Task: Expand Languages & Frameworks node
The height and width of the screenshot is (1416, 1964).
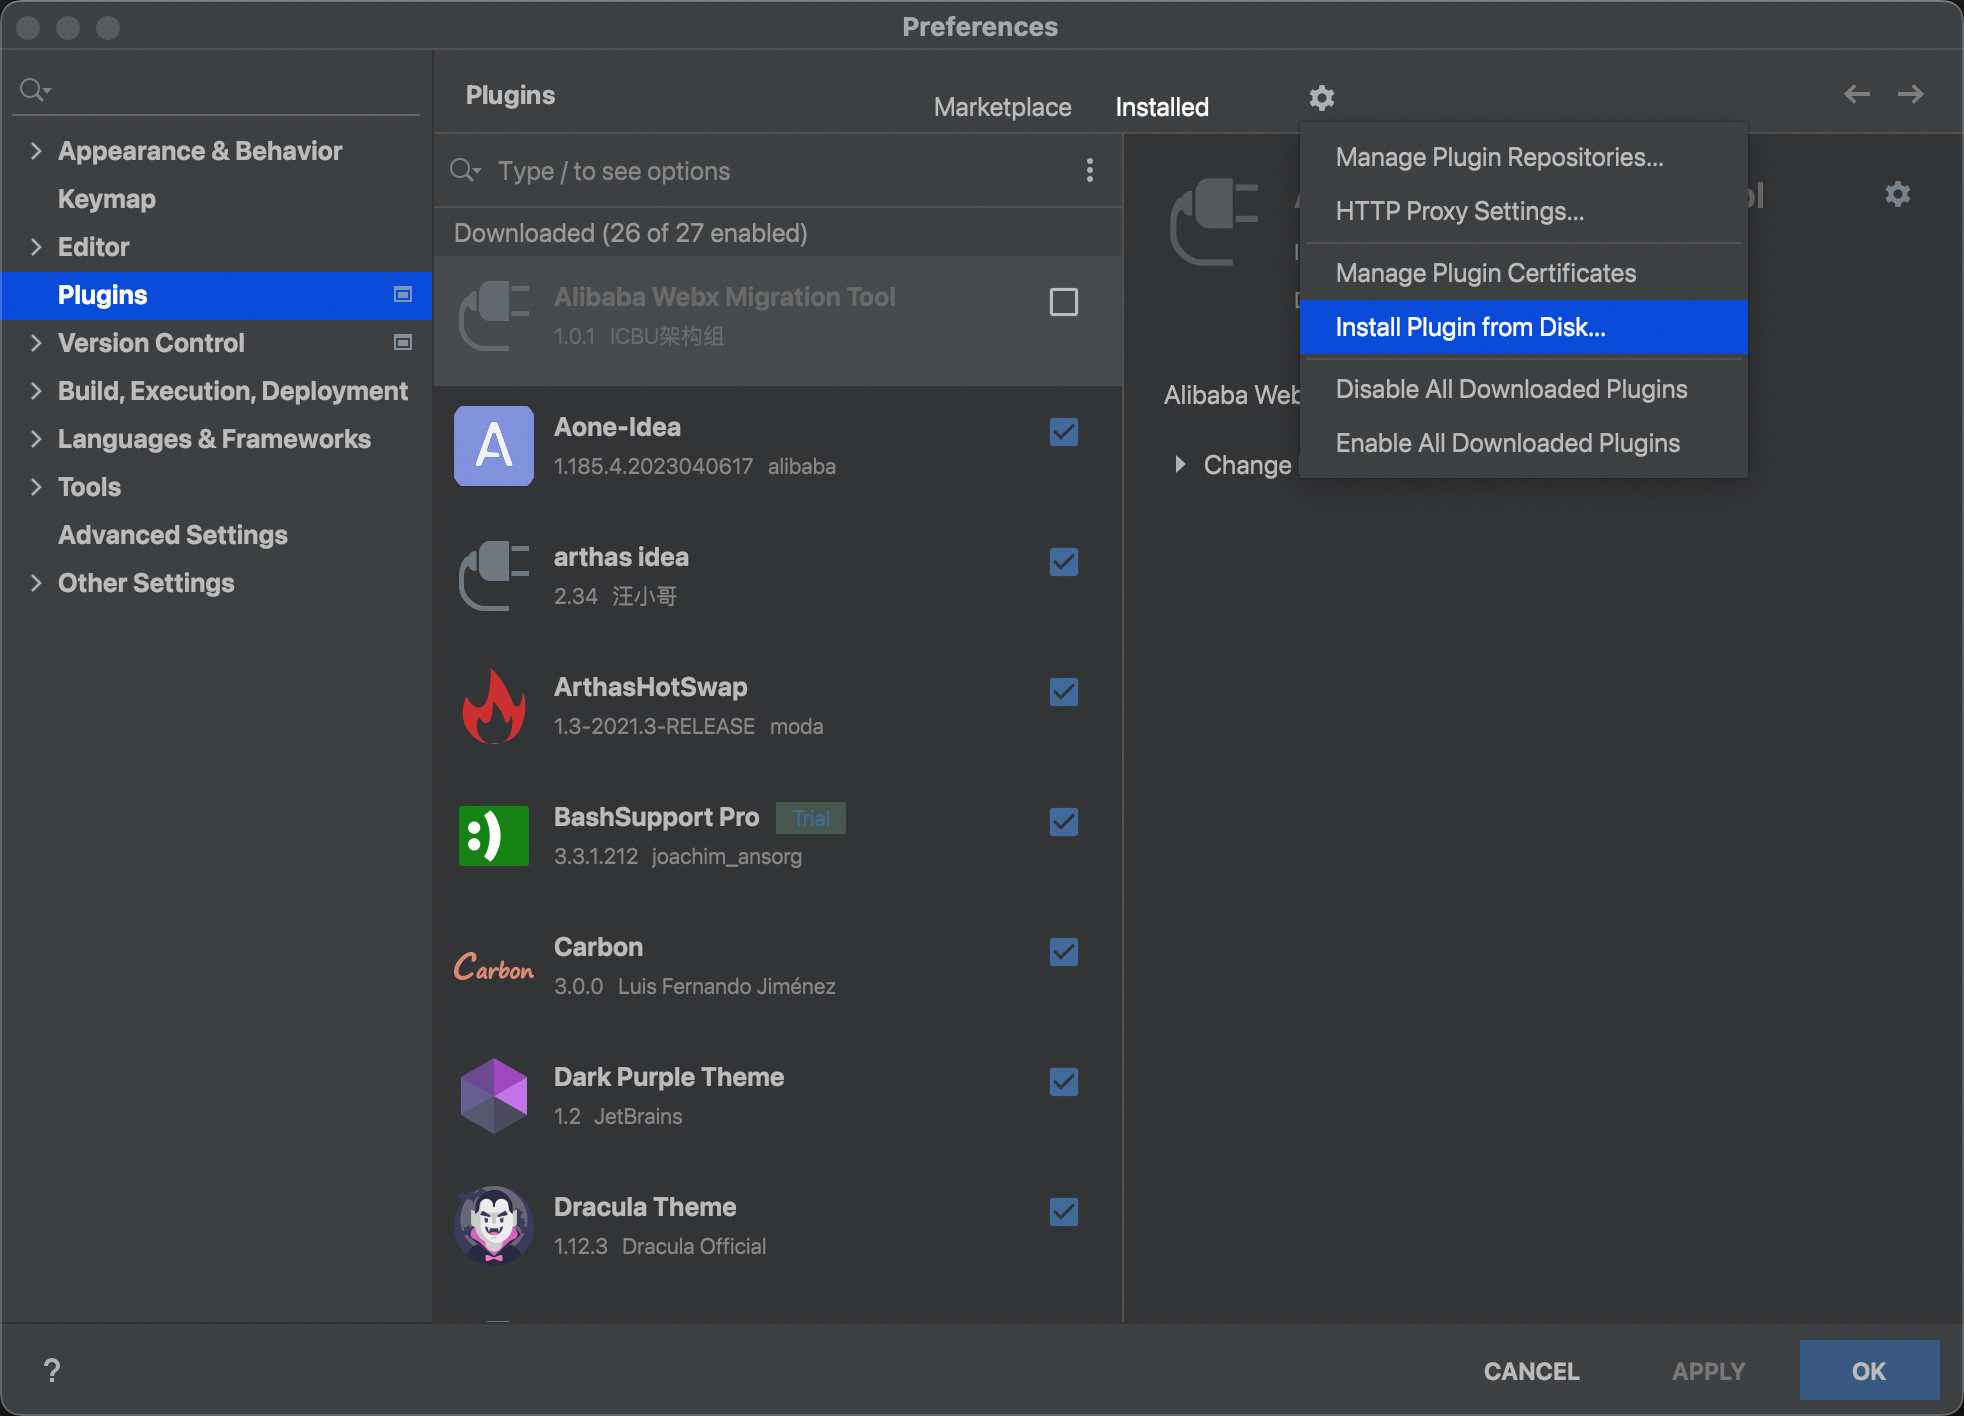Action: (36, 439)
